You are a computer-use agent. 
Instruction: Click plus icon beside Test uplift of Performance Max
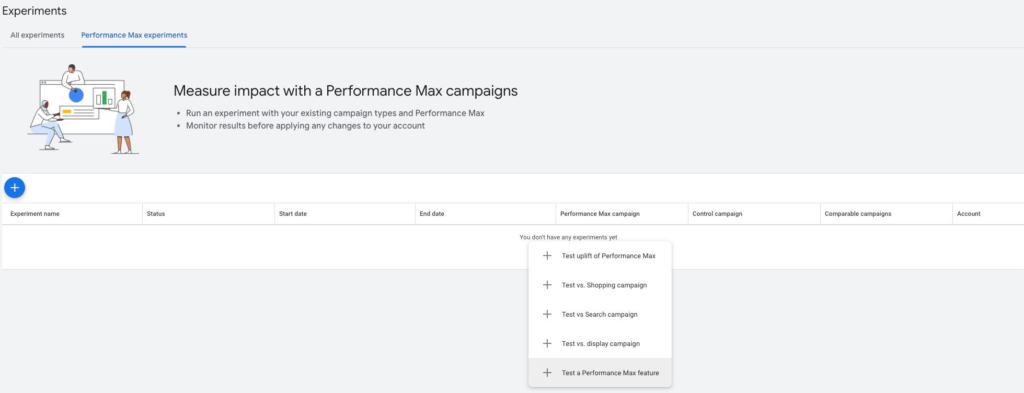pos(547,256)
